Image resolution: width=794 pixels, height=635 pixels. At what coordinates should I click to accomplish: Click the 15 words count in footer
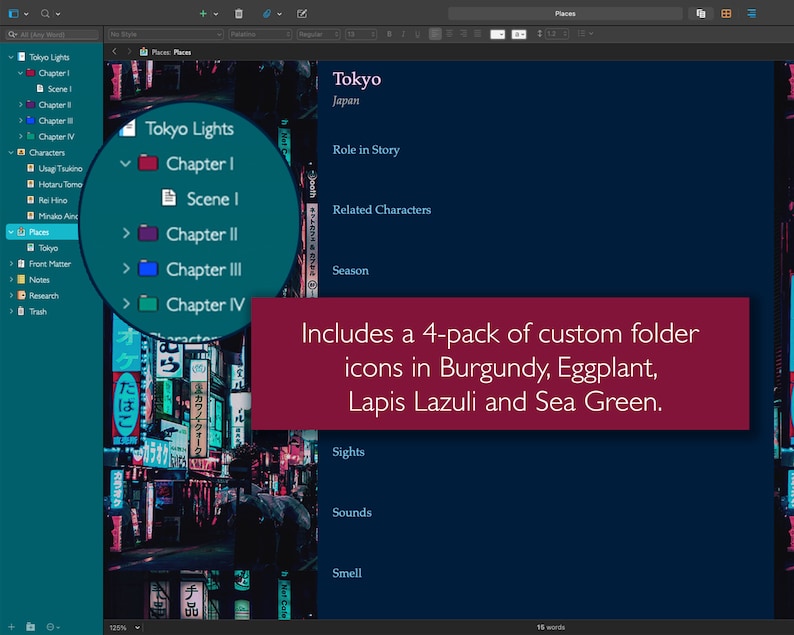pos(550,627)
